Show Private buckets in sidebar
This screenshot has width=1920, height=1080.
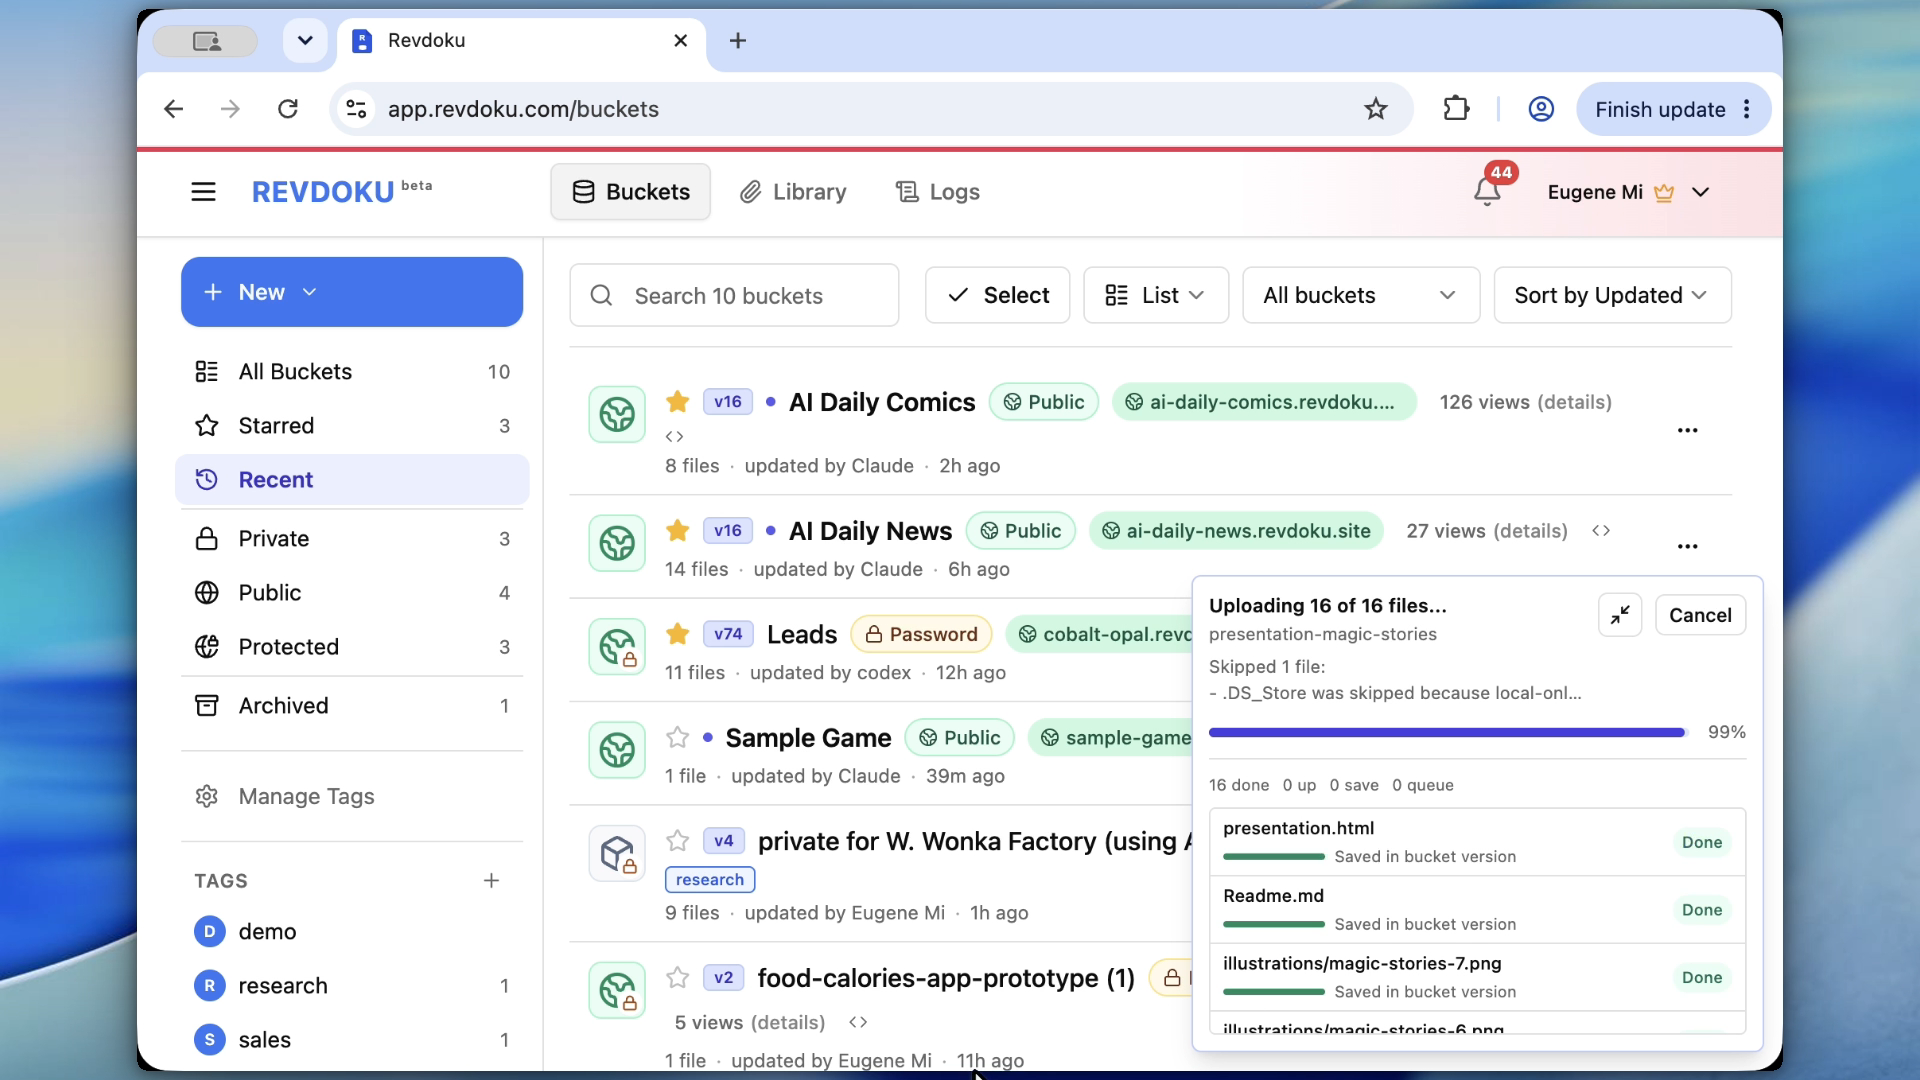tap(352, 539)
